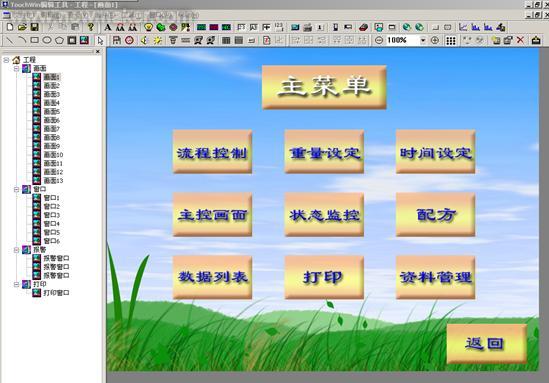Close the project tree side panel

point(98,51)
